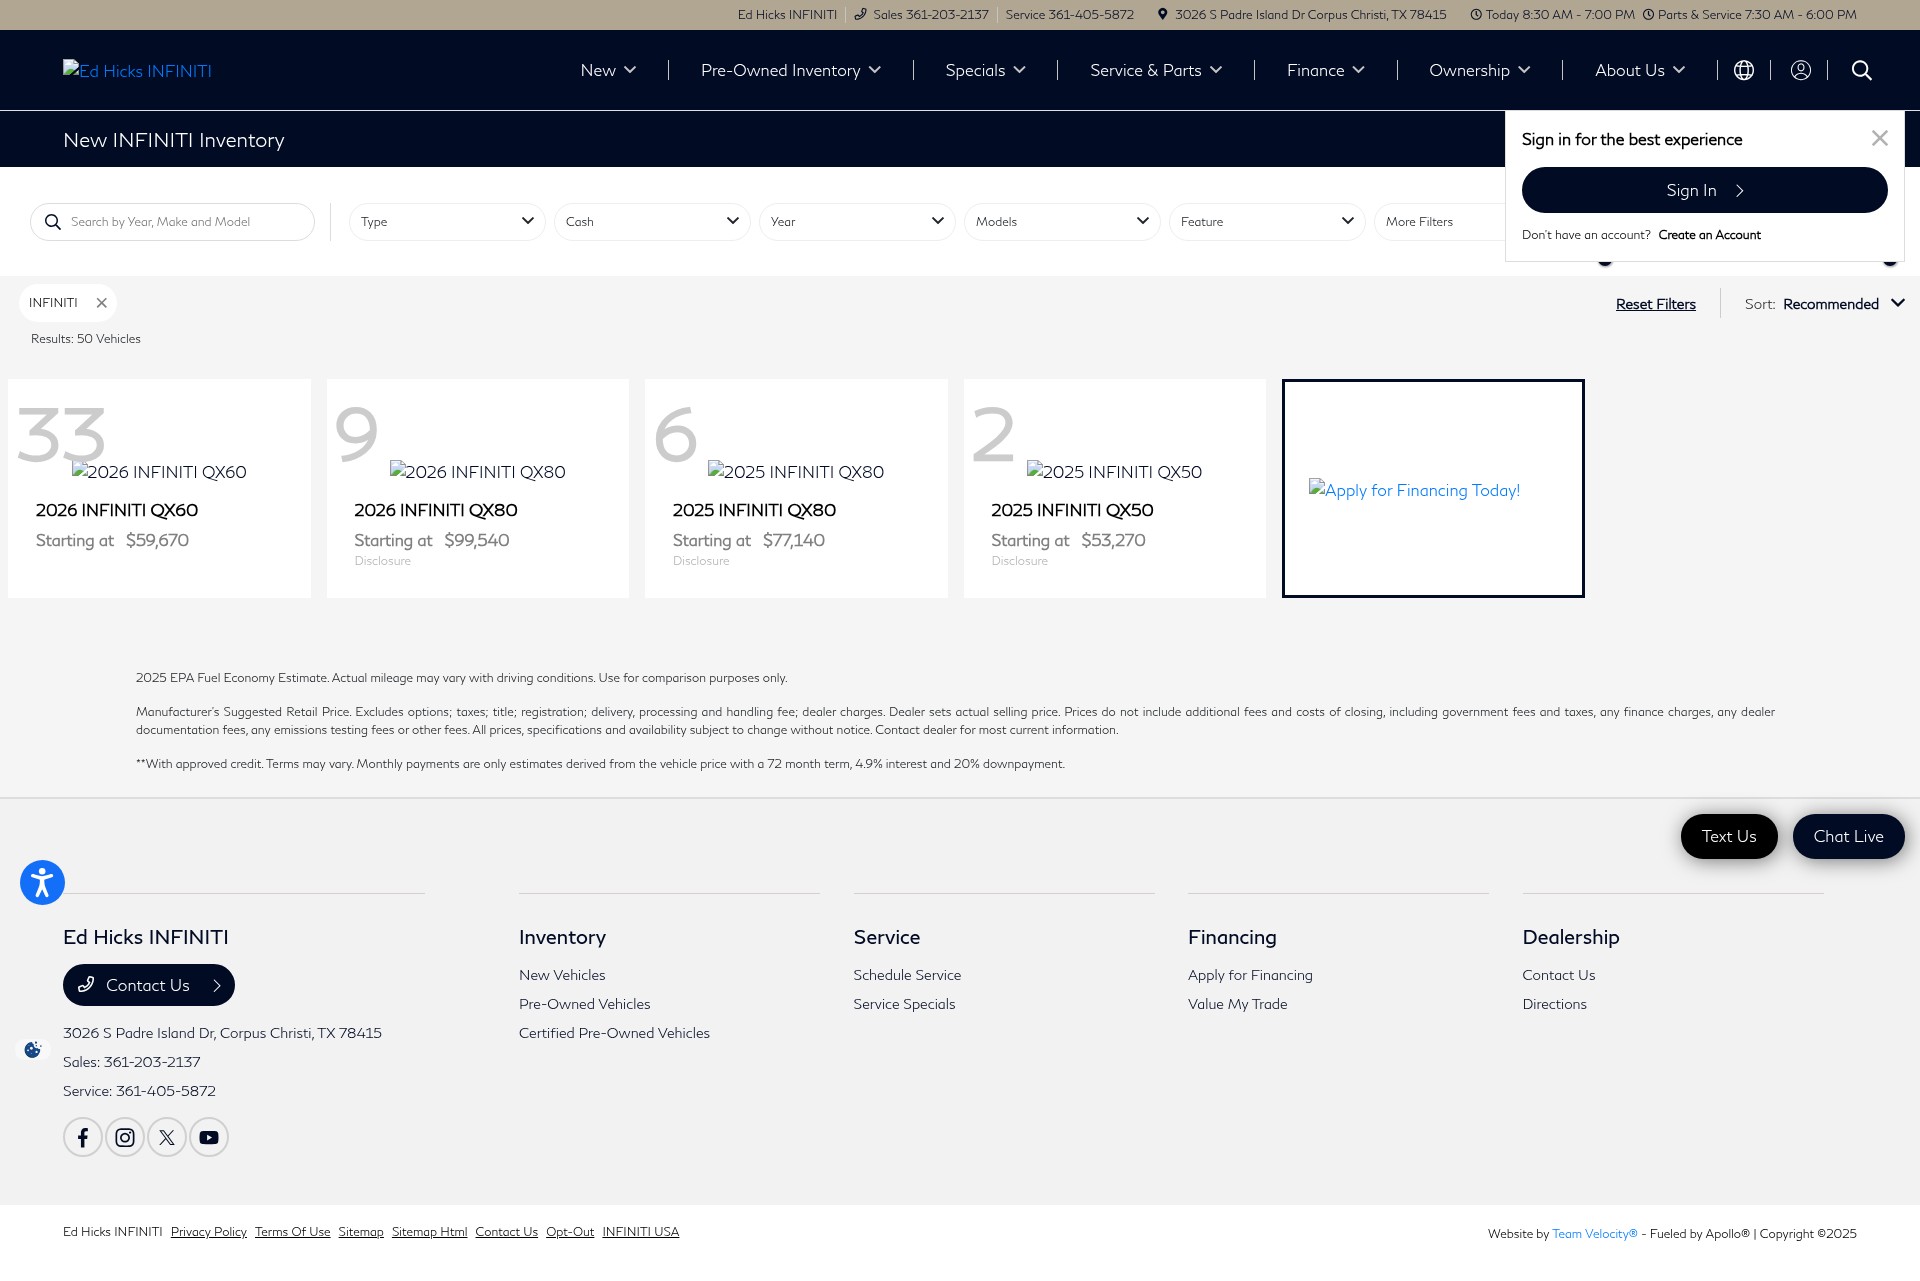Click the Text Us button
This screenshot has width=1920, height=1281.
click(x=1729, y=836)
